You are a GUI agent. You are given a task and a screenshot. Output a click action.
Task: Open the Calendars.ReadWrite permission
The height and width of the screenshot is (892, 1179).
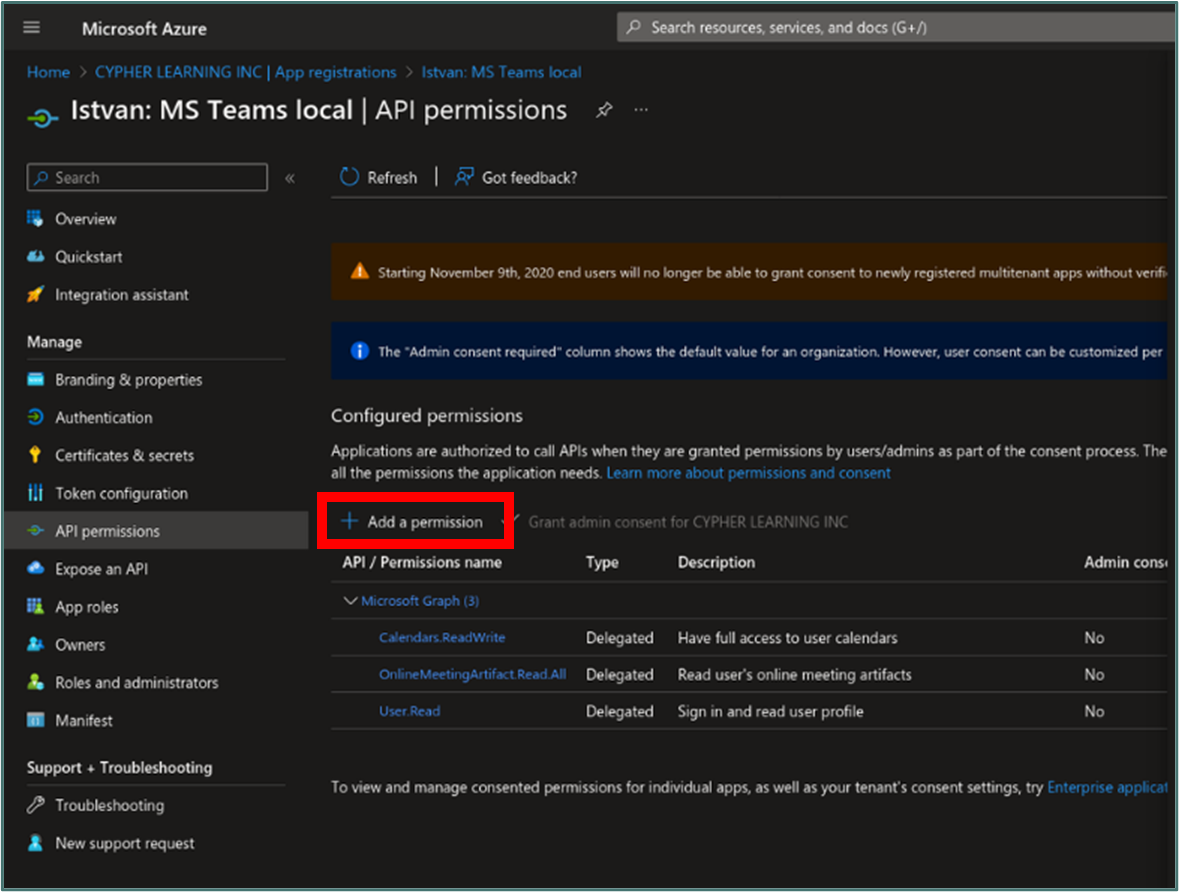[x=442, y=637]
